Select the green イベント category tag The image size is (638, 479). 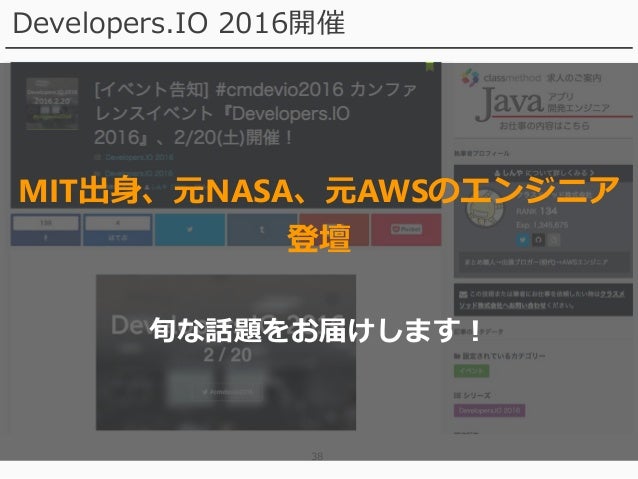[472, 371]
